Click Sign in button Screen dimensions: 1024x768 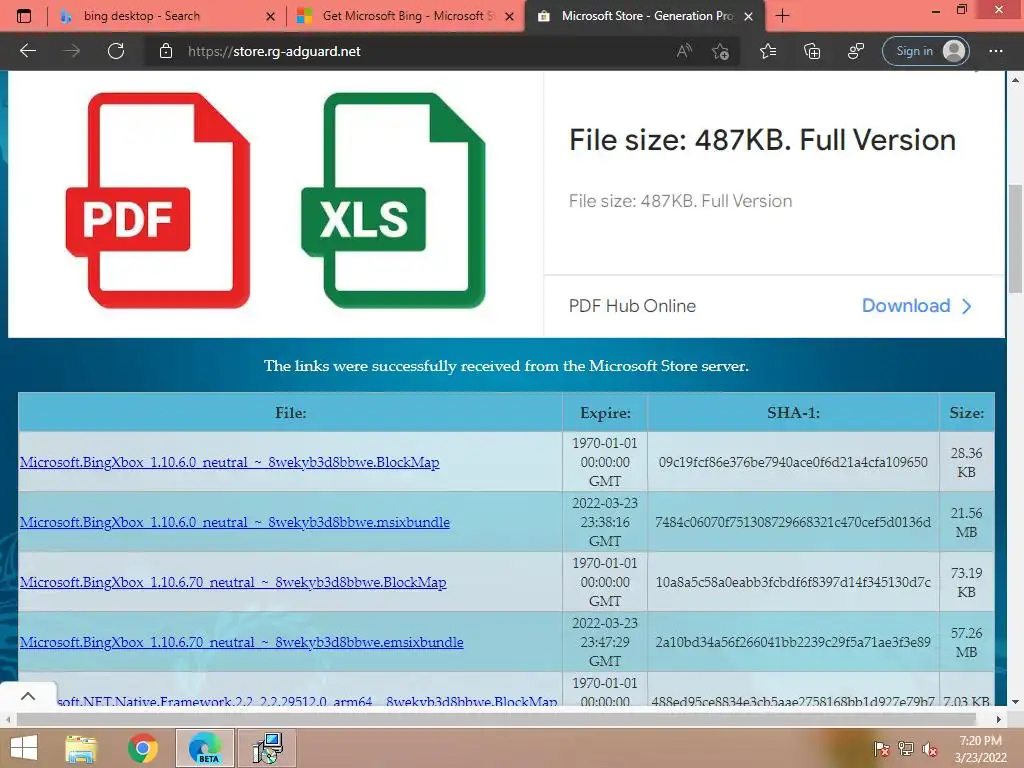tap(925, 51)
